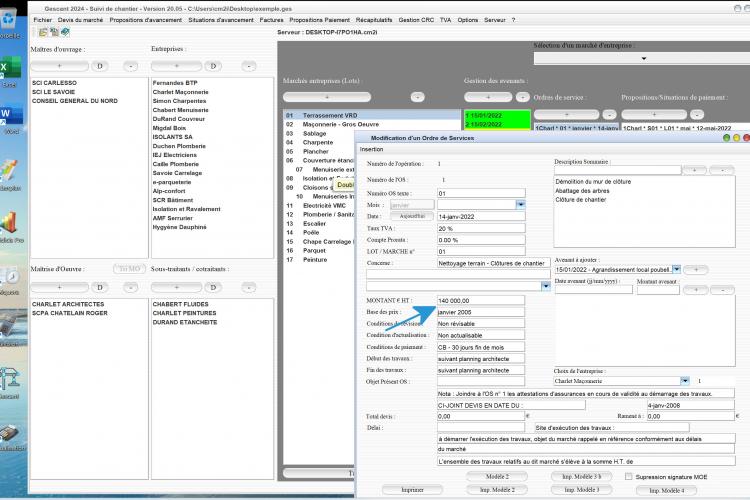Add a Marché entreprise (Lot) with +

327,97
